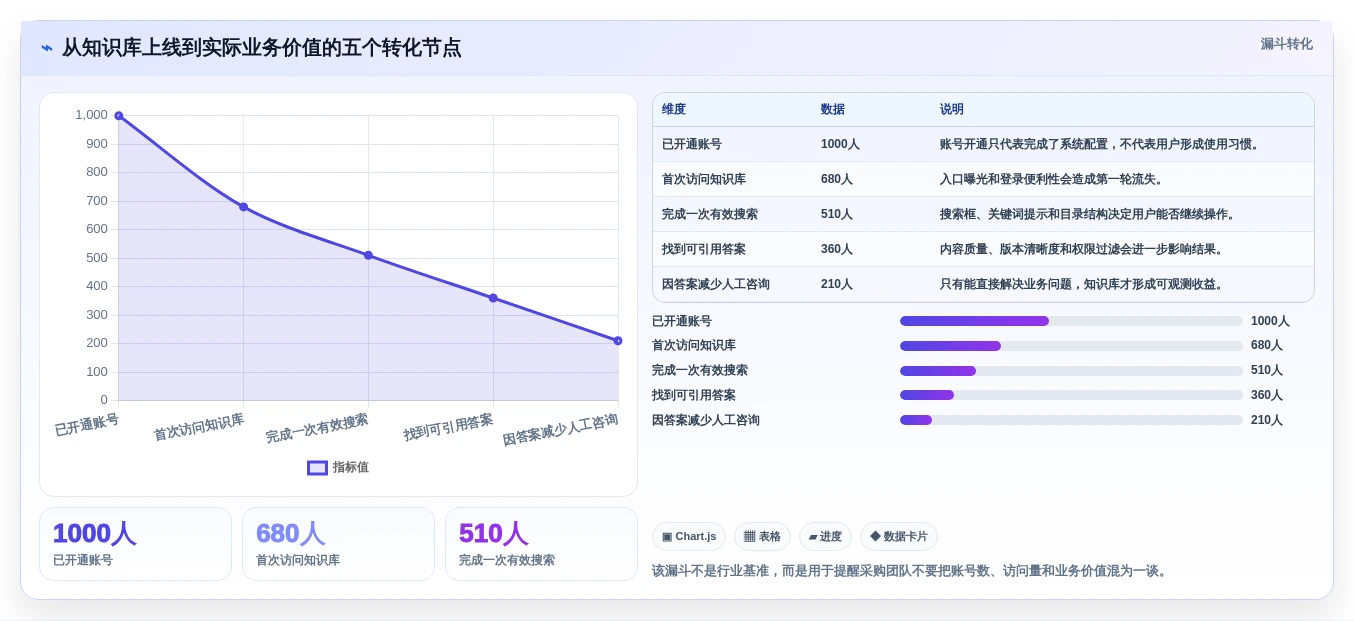Click the 210人 value beside progress bar
Screen dimensions: 1354x621
pyautogui.click(x=1267, y=420)
